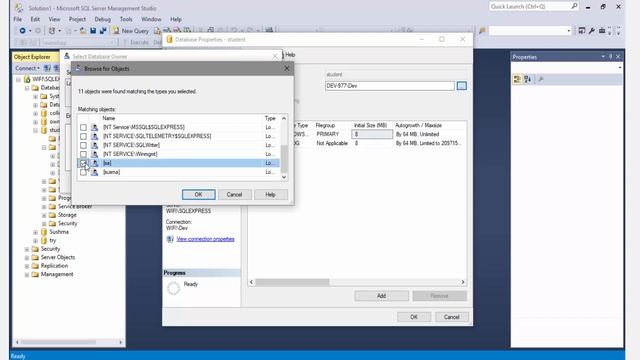Click the login icon beside [sa]

pos(94,163)
